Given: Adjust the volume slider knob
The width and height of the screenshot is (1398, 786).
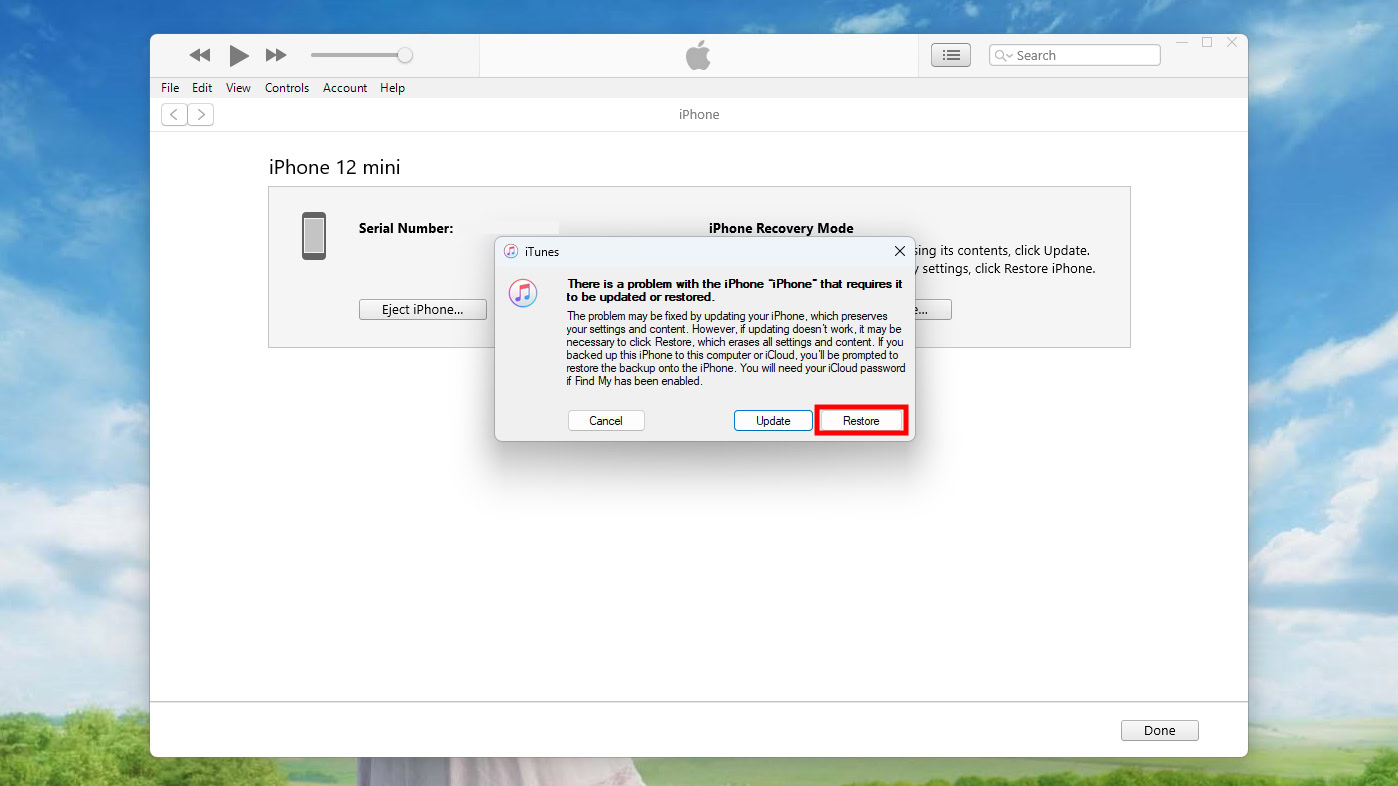Looking at the screenshot, I should [405, 55].
